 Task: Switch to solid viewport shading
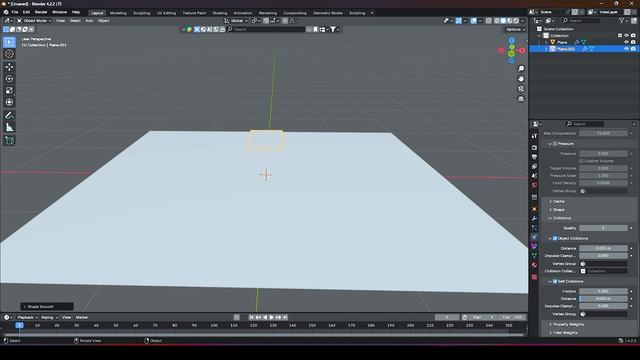coord(503,21)
